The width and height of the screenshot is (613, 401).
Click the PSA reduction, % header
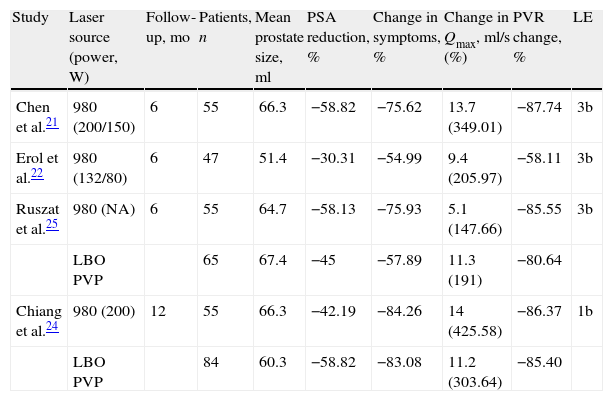(x=335, y=38)
